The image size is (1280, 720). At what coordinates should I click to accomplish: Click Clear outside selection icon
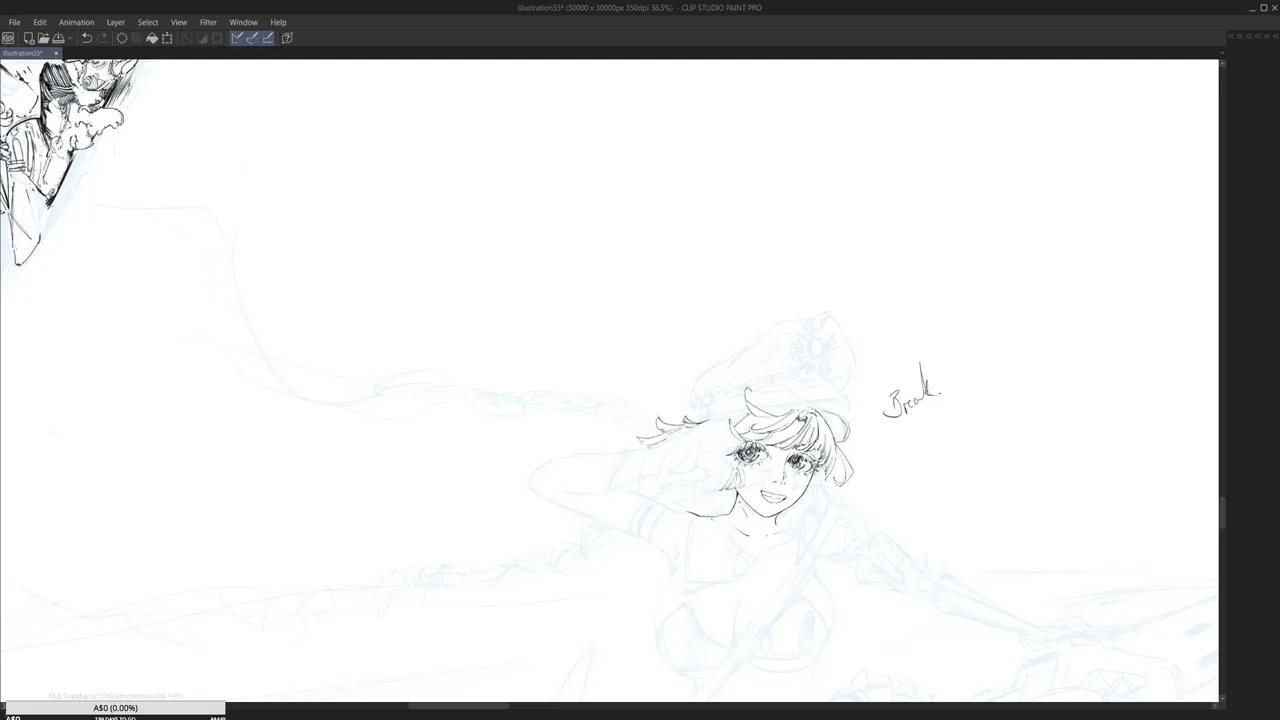[137, 38]
